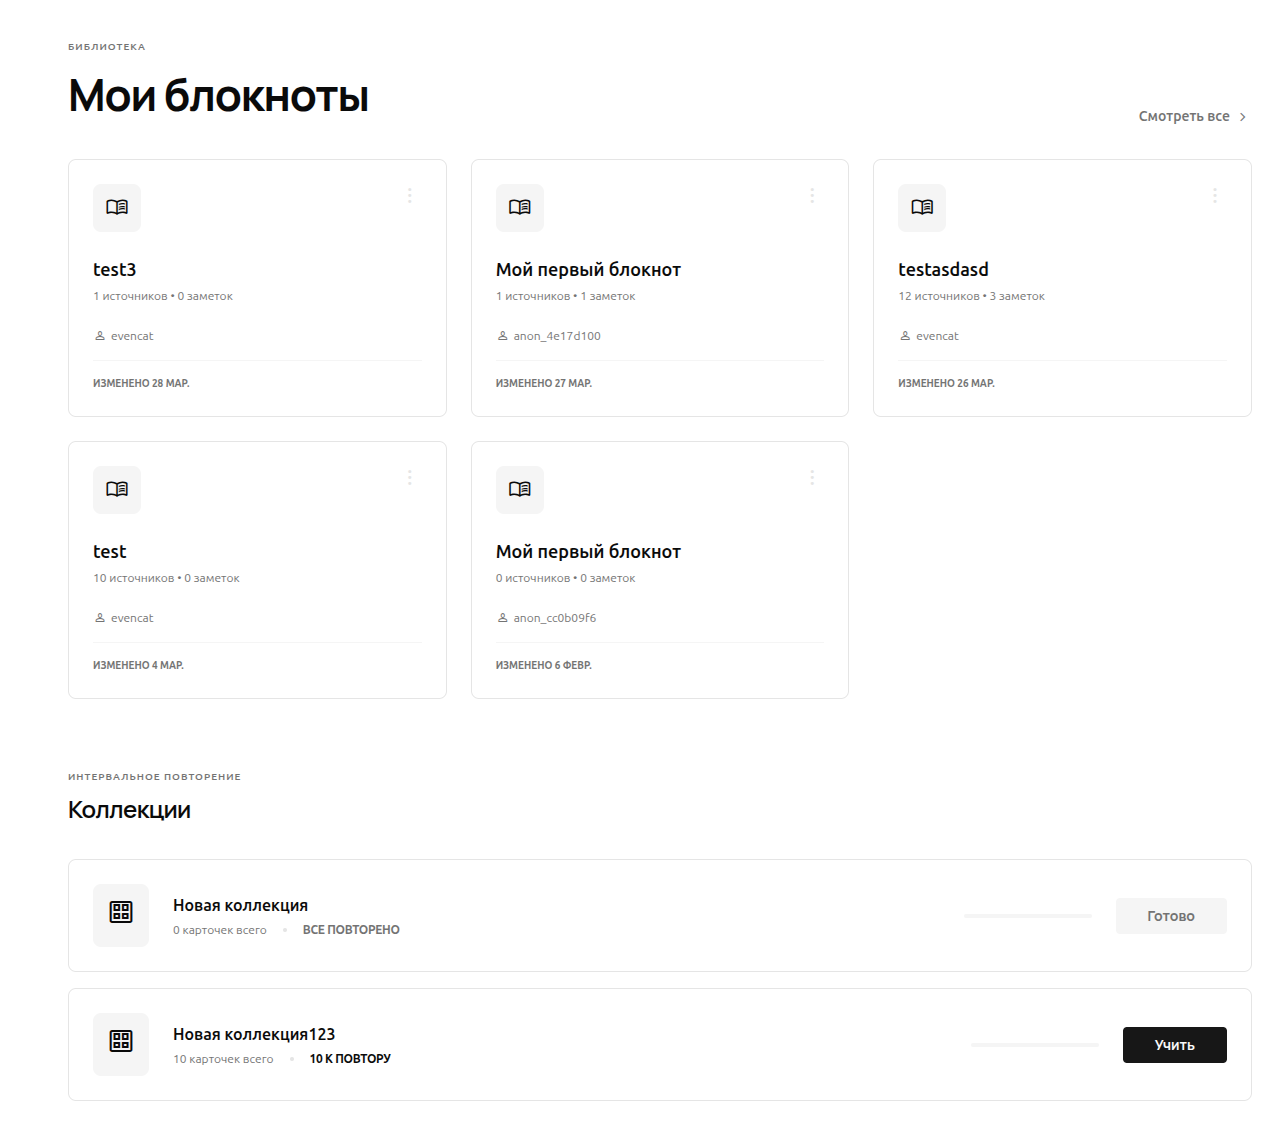This screenshot has height=1141, width=1265.
Task: Click the Новая коллекция title with 0 cards
Action: pyautogui.click(x=240, y=905)
